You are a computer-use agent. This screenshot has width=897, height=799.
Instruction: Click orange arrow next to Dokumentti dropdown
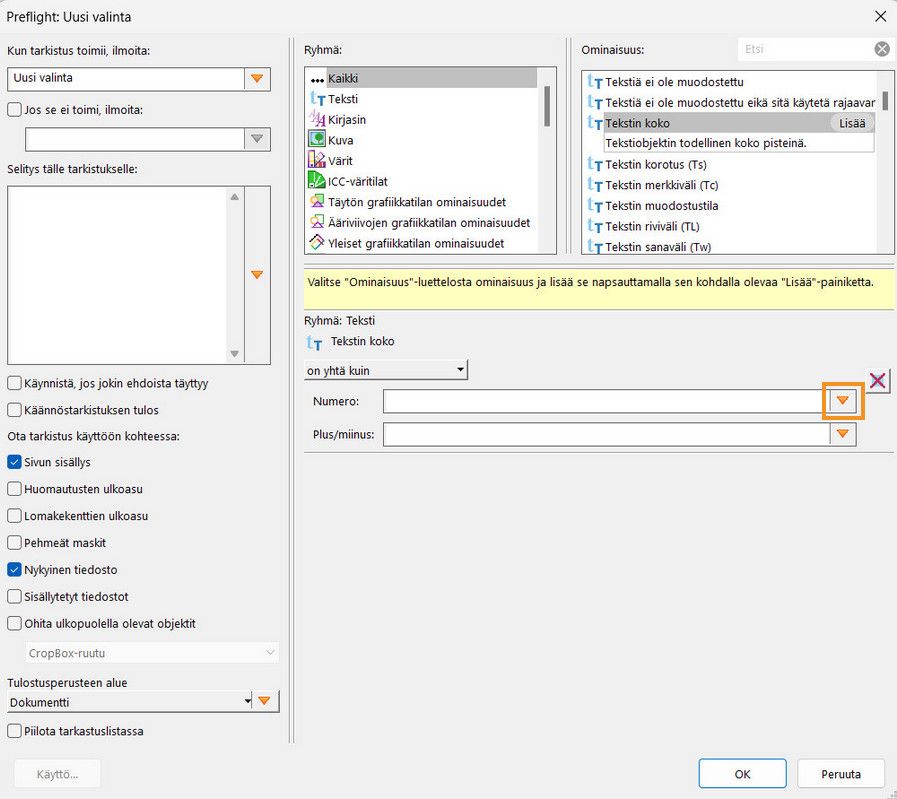coord(264,701)
